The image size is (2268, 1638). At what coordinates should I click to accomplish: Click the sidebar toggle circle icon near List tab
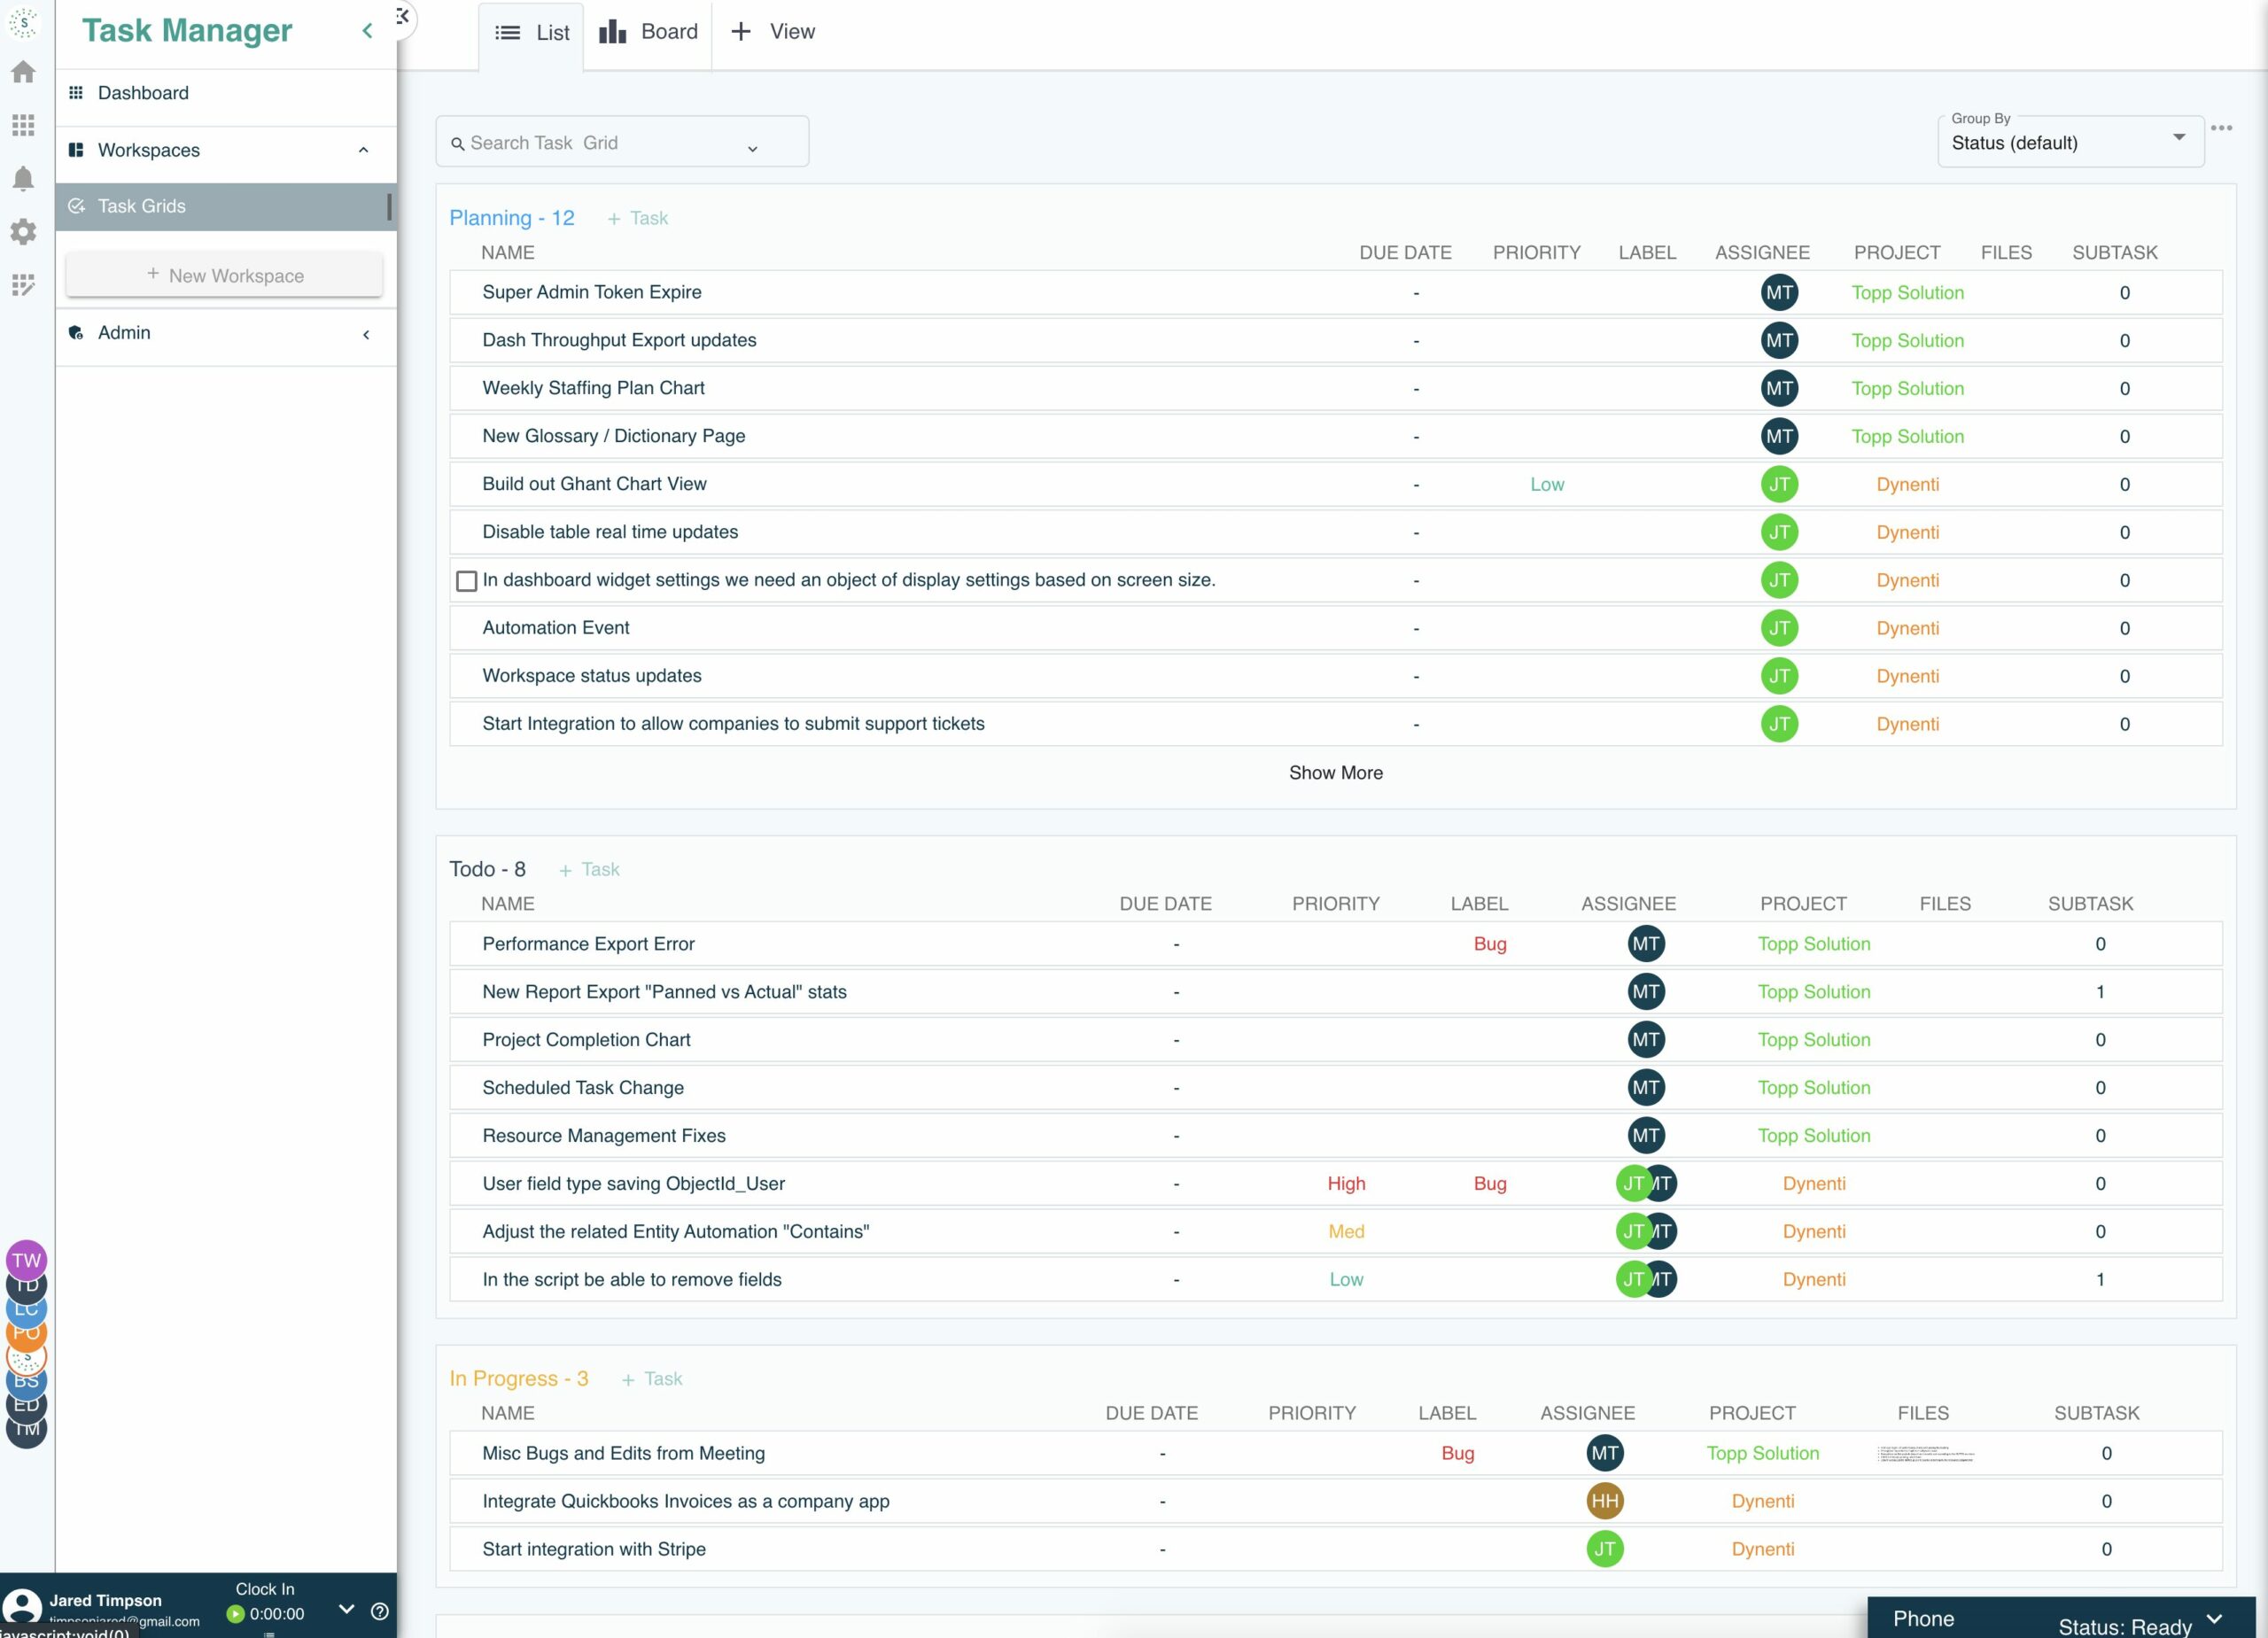[402, 17]
